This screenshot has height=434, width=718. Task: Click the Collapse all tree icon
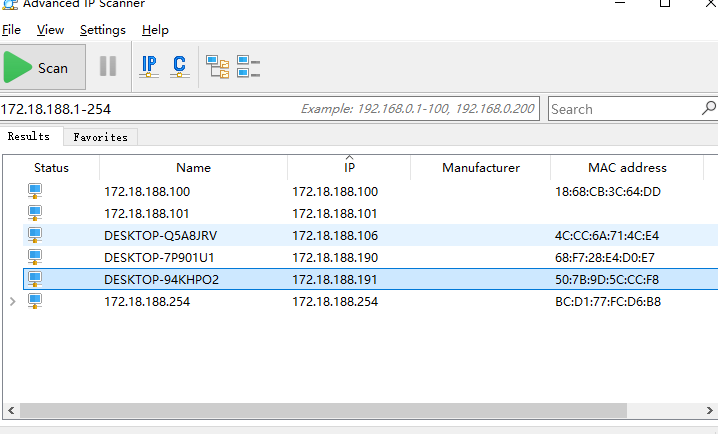[x=248, y=67]
